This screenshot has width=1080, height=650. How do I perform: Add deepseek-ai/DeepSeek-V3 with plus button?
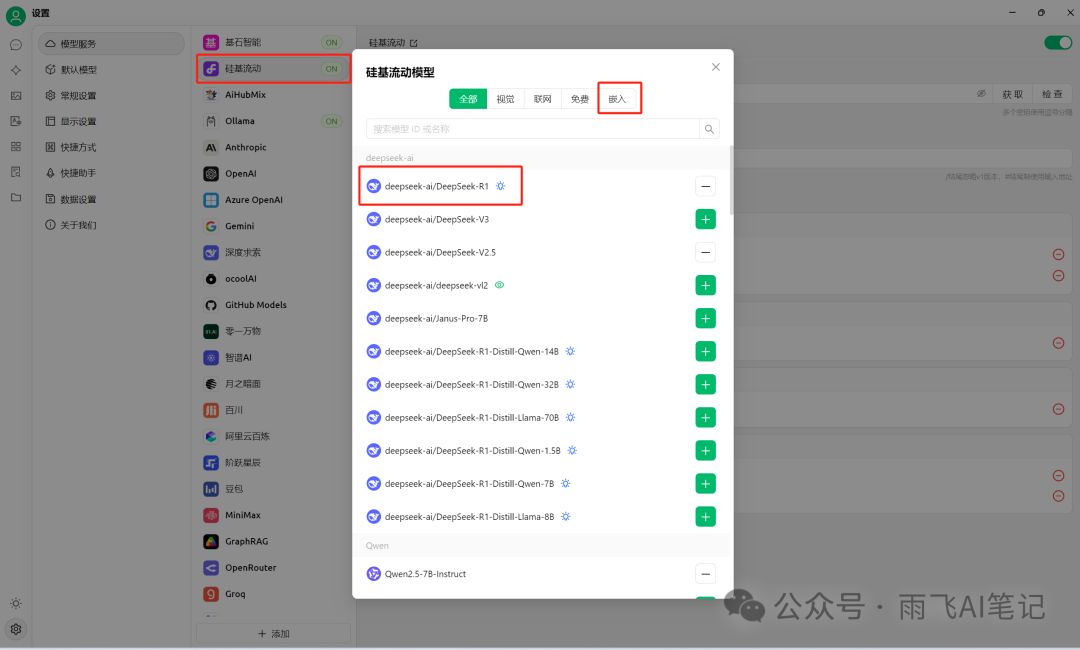click(705, 219)
